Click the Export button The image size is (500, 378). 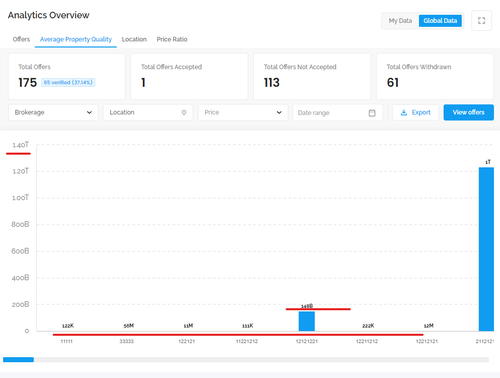point(415,112)
